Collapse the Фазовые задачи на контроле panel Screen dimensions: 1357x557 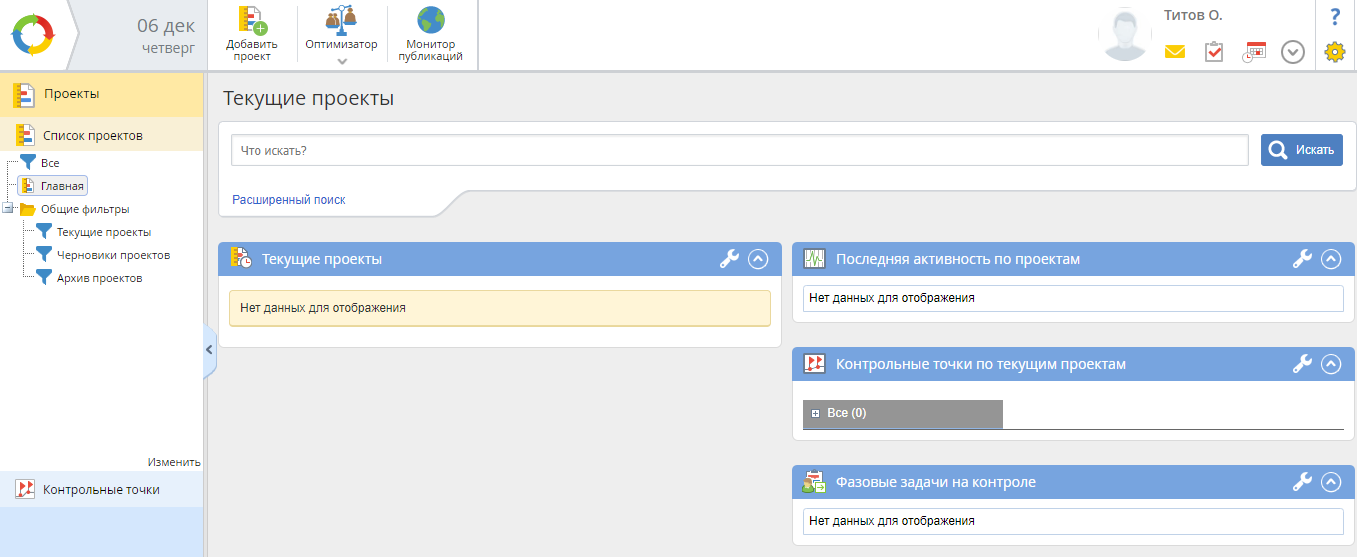1330,482
